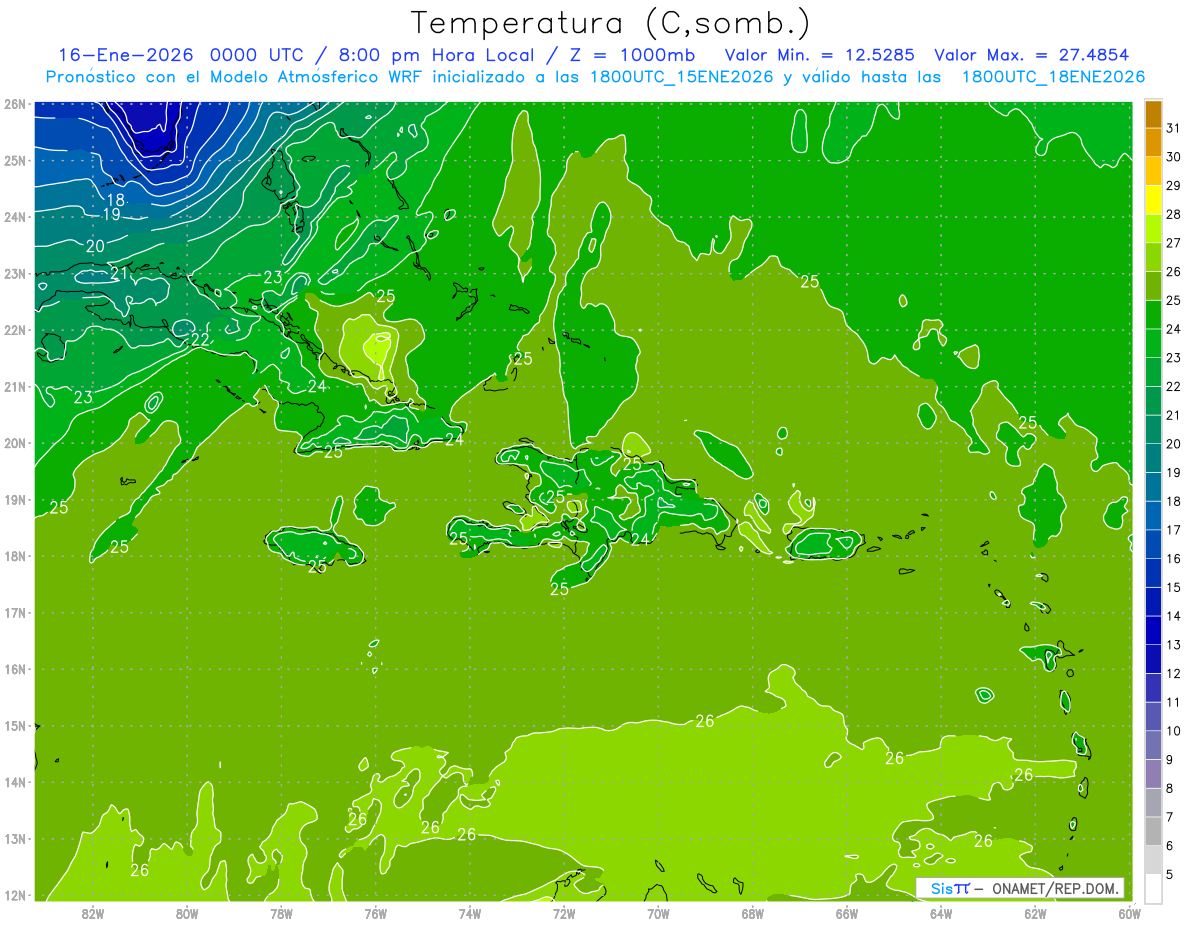1200x927 pixels.
Task: Click the 78W longitude axis label
Action: (x=281, y=913)
